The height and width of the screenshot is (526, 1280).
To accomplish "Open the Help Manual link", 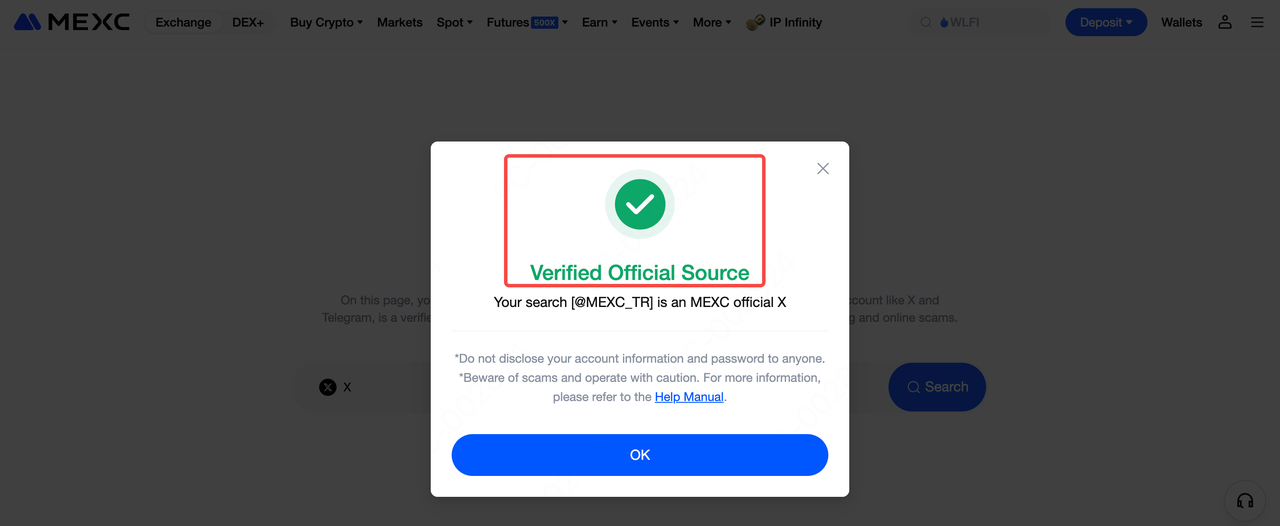I will [689, 397].
